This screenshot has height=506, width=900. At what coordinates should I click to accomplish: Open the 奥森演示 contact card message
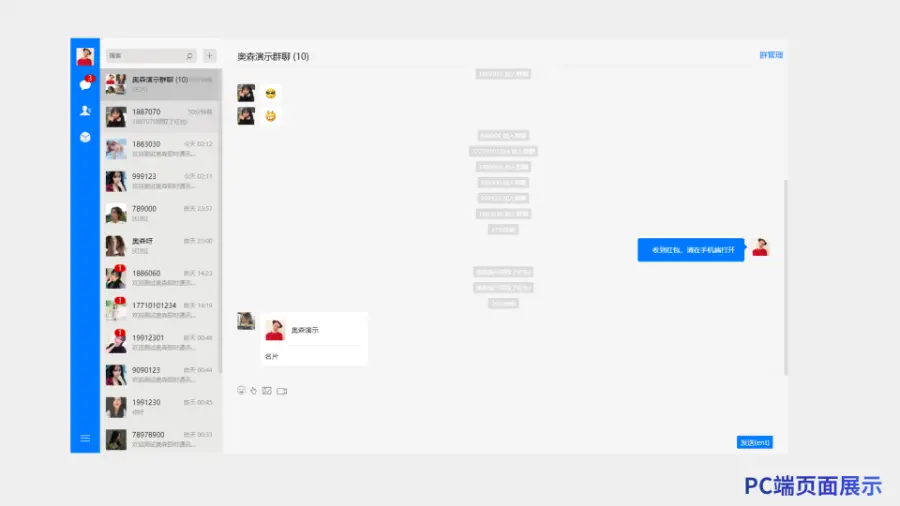[x=314, y=338]
